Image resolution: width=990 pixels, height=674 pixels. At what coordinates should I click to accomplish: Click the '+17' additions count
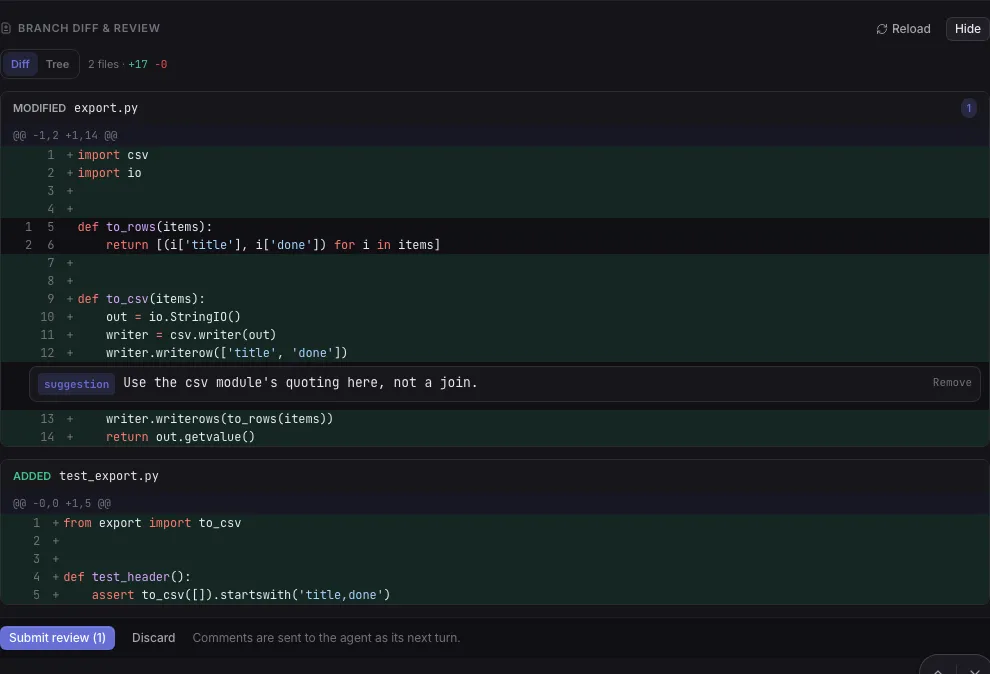[x=138, y=64]
